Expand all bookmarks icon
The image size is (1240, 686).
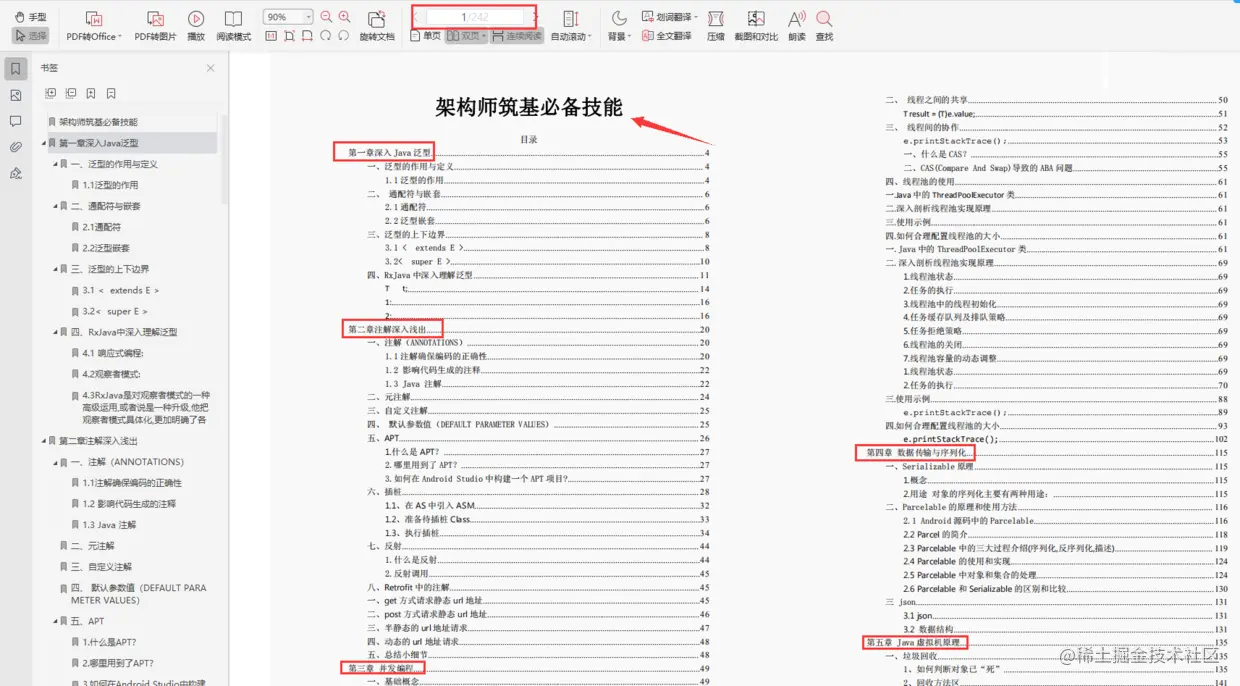coord(51,93)
